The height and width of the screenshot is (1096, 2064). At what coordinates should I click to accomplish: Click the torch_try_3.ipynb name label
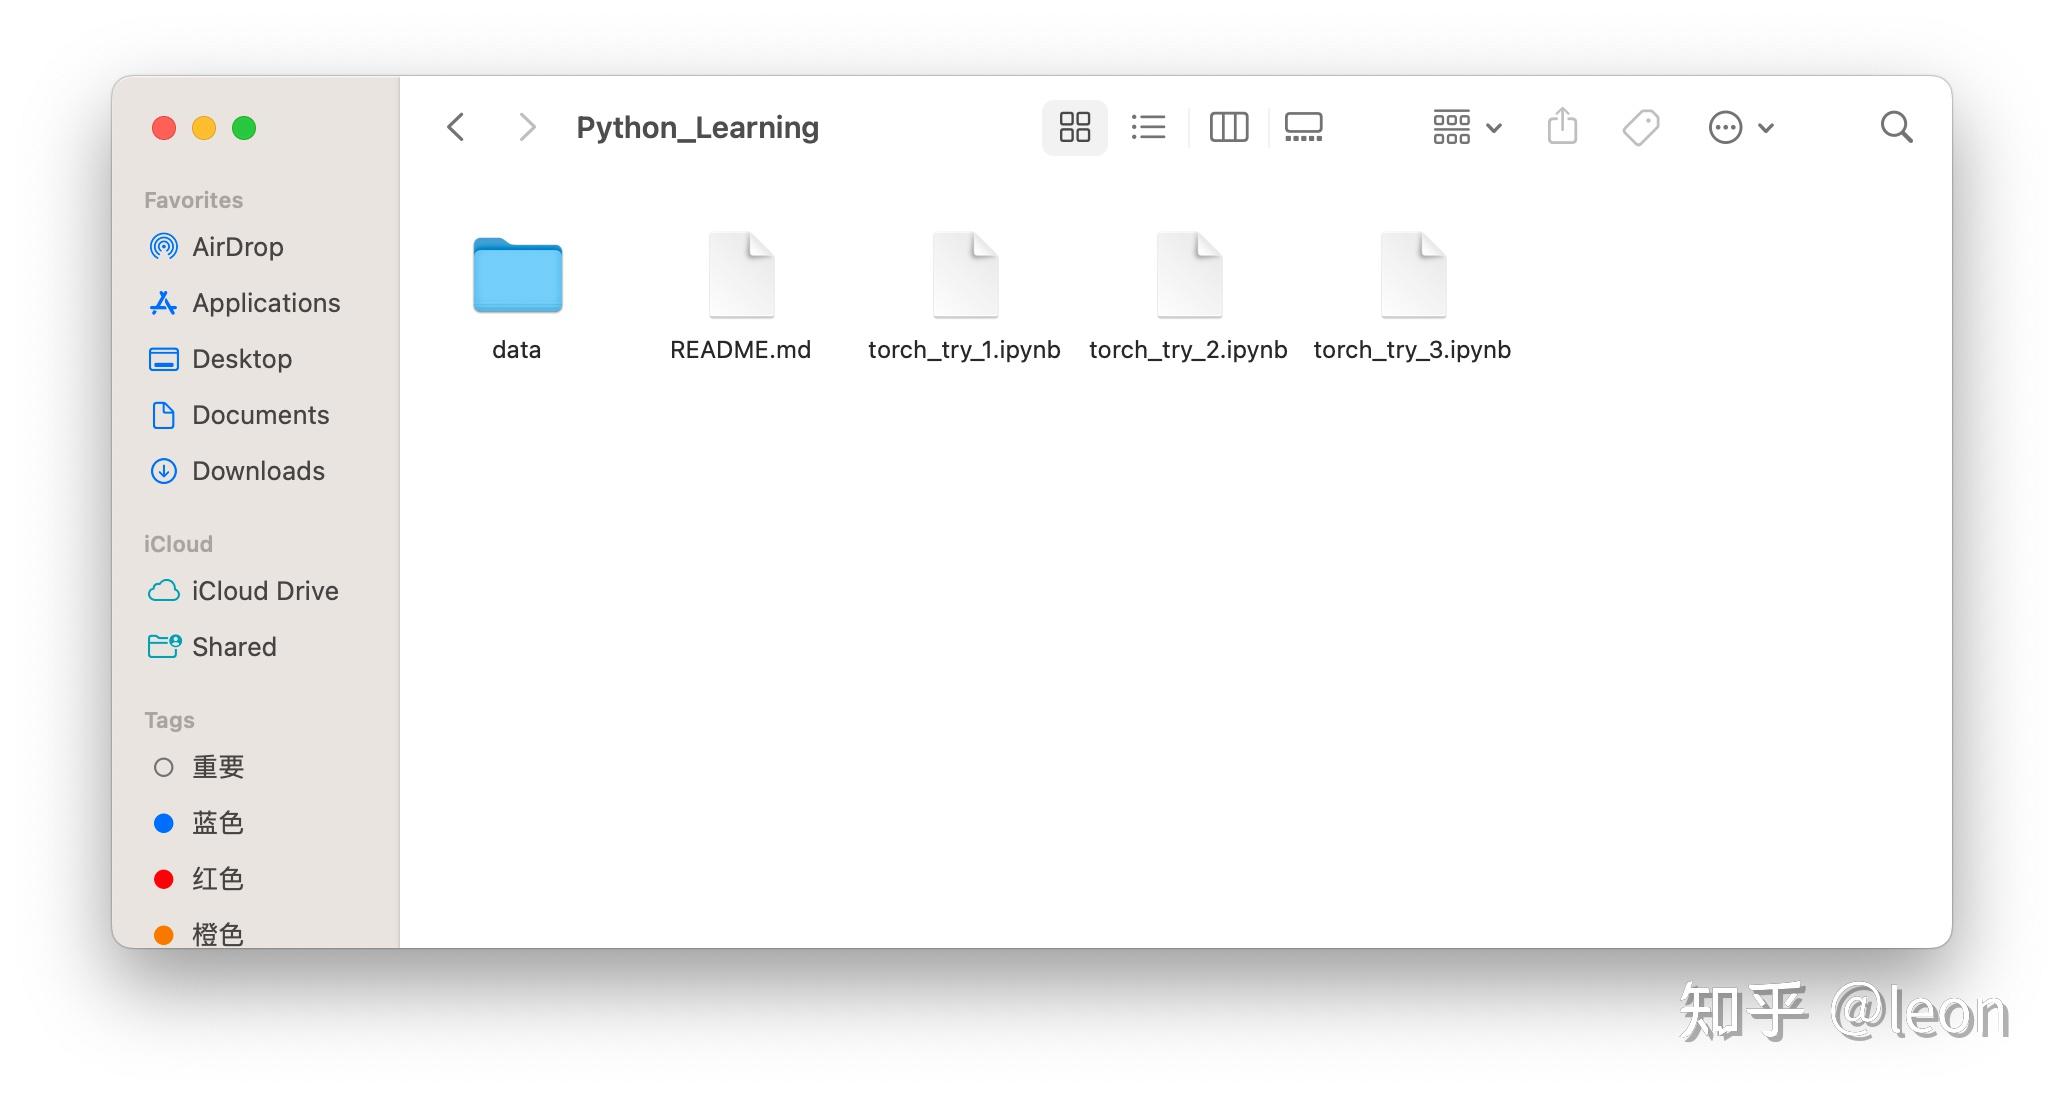pos(1412,349)
